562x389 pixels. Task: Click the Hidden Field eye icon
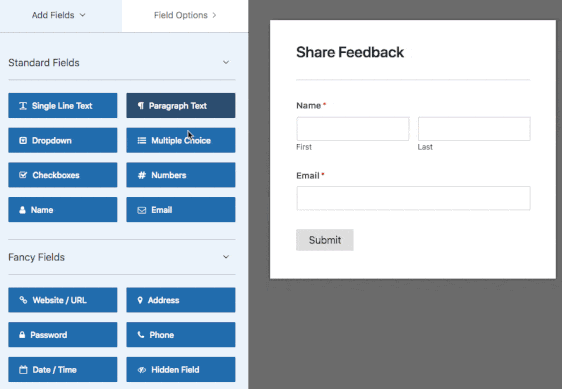pos(142,370)
